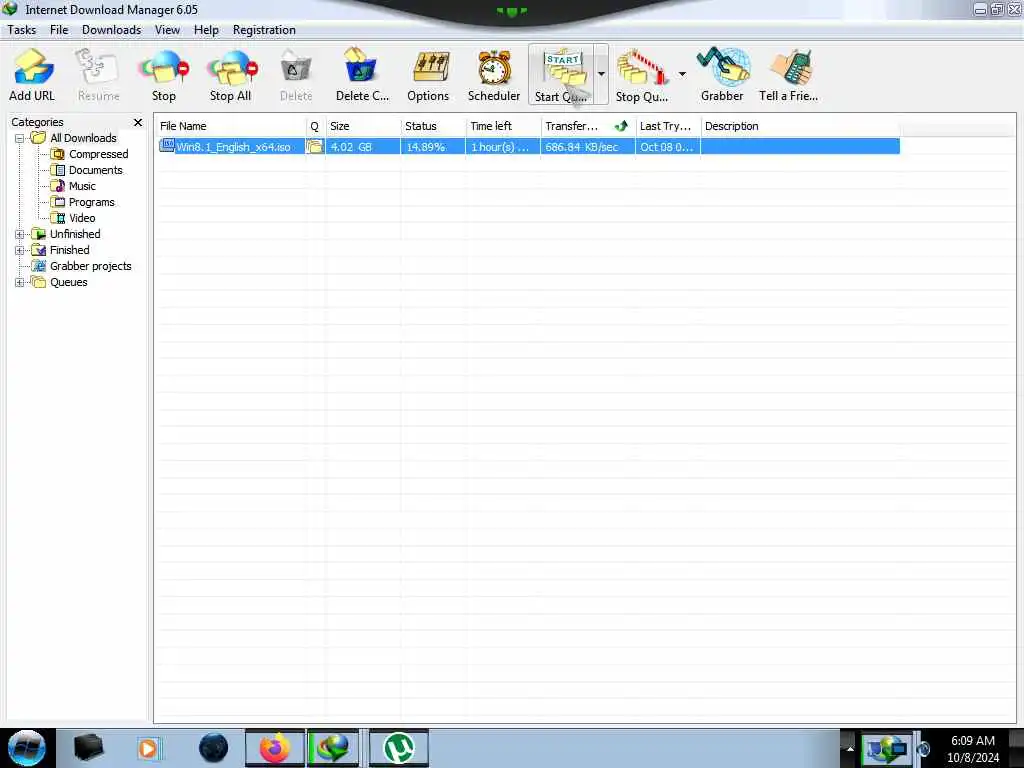Screen dimensions: 1024x768
Task: Select the Compressed category
Action: (98, 154)
